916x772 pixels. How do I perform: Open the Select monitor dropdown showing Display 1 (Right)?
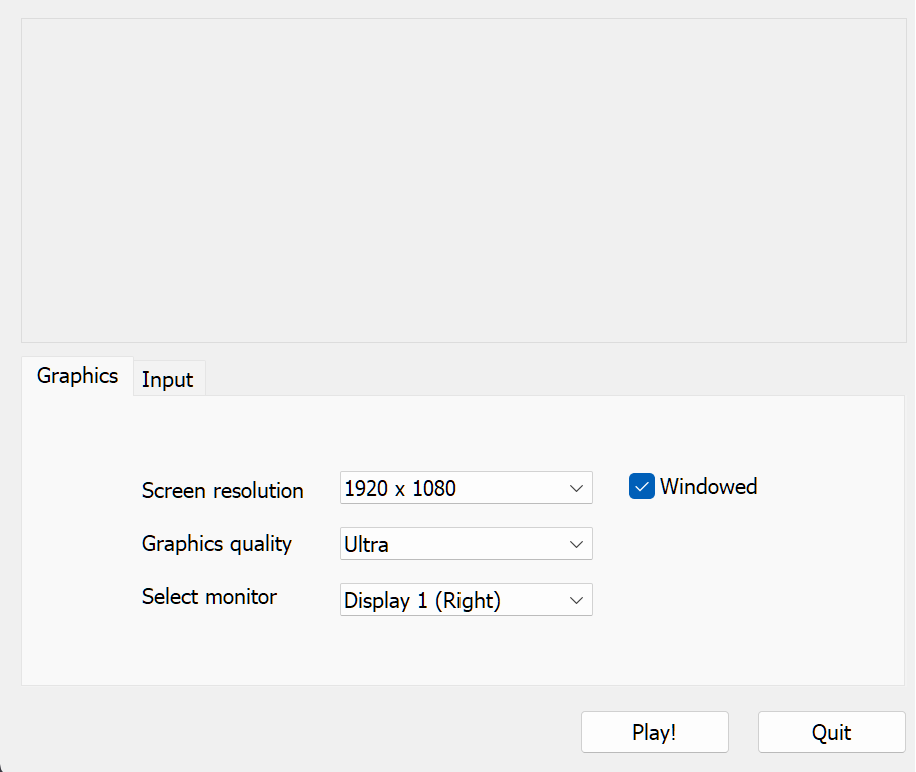pyautogui.click(x=466, y=600)
